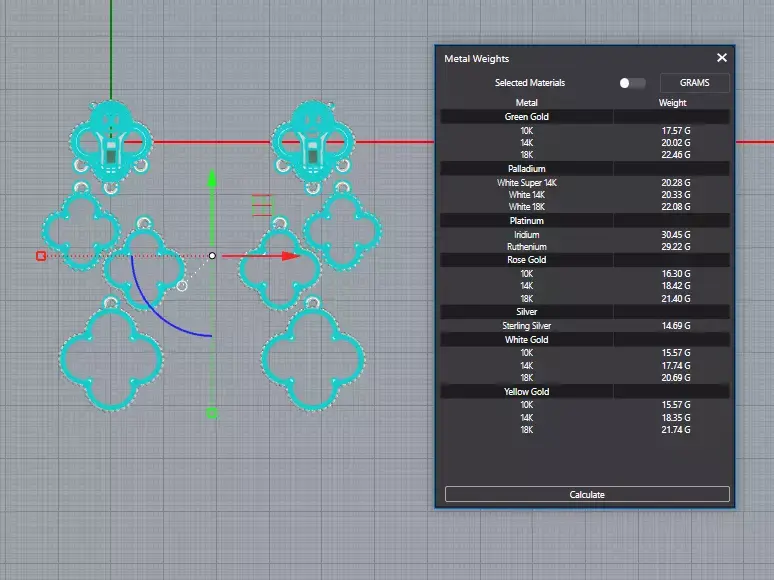Viewport: 774px width, 580px height.
Task: Click the 10K row under Green Gold
Action: click(x=585, y=131)
